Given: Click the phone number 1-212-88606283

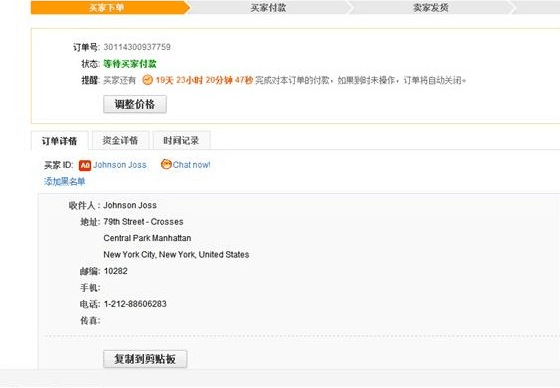Looking at the screenshot, I should click(x=135, y=304).
